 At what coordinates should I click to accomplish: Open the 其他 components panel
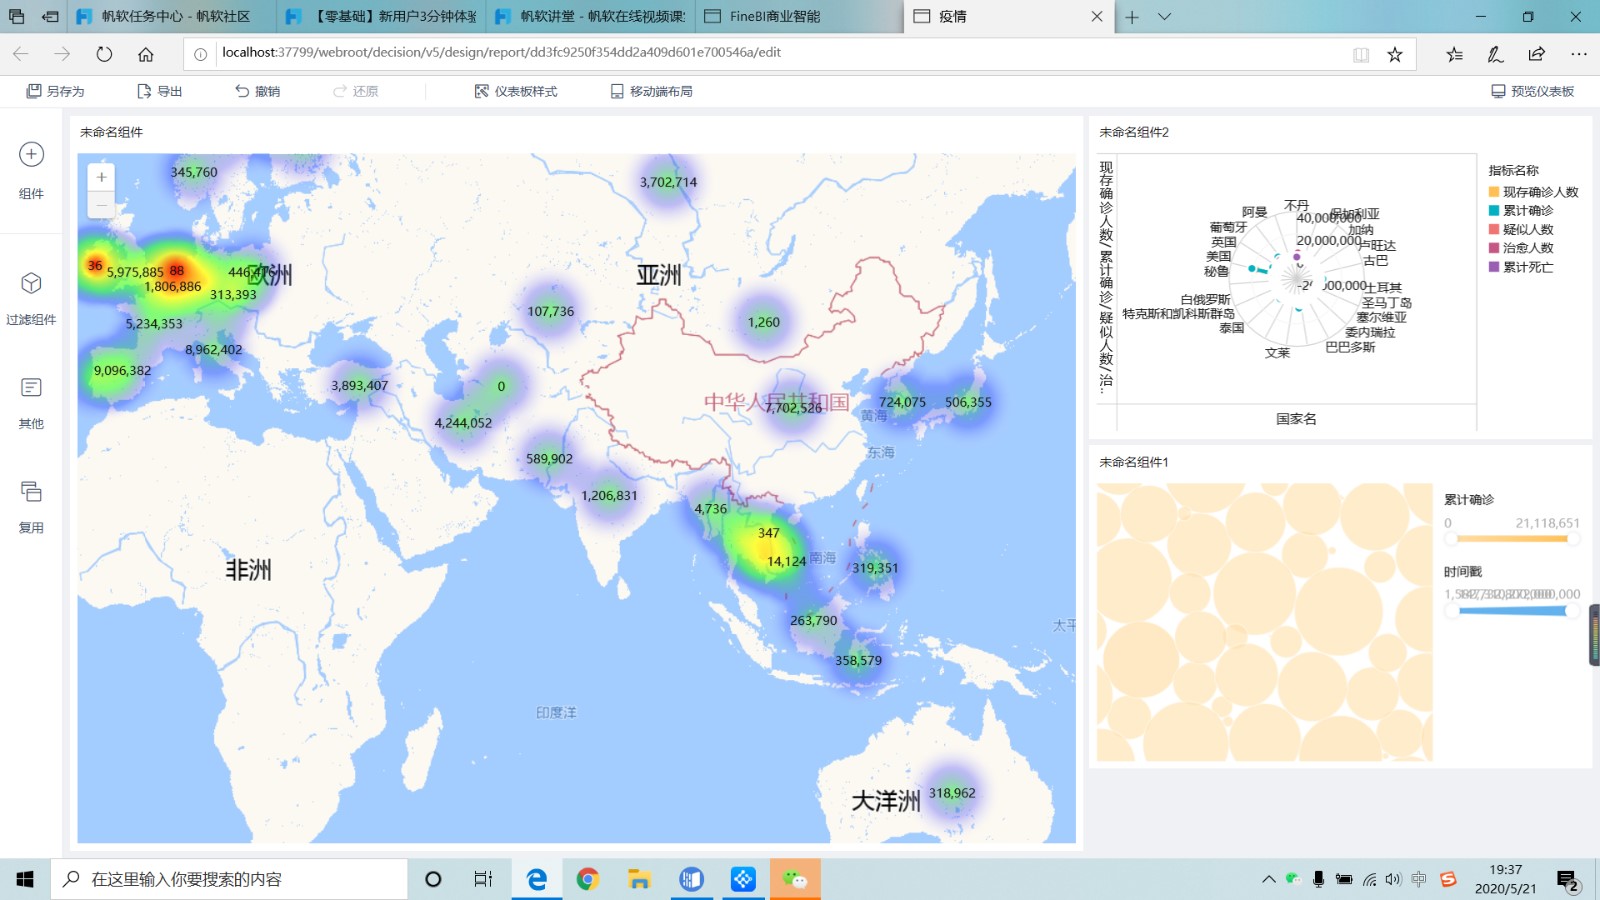click(31, 401)
